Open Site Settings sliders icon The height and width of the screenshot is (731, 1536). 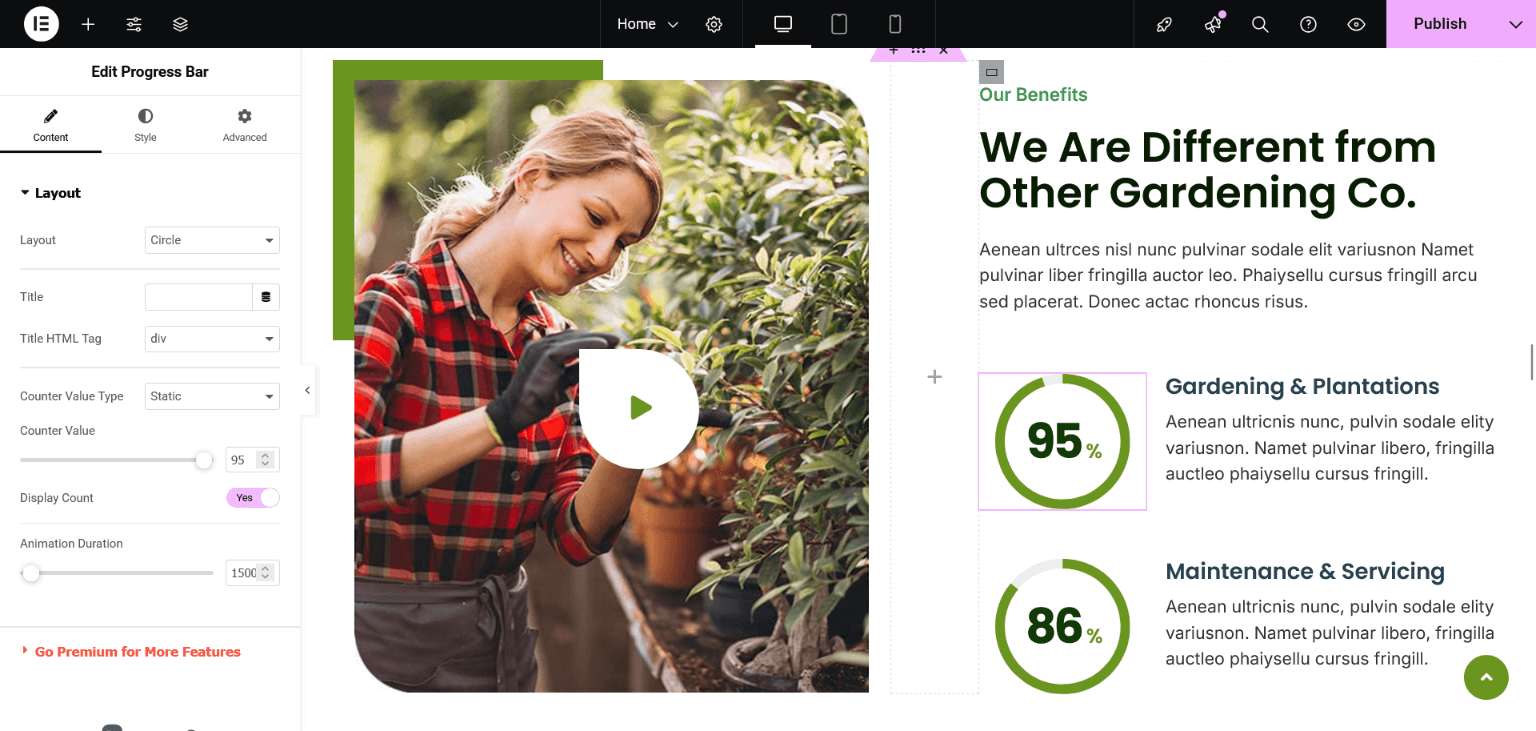pos(134,24)
